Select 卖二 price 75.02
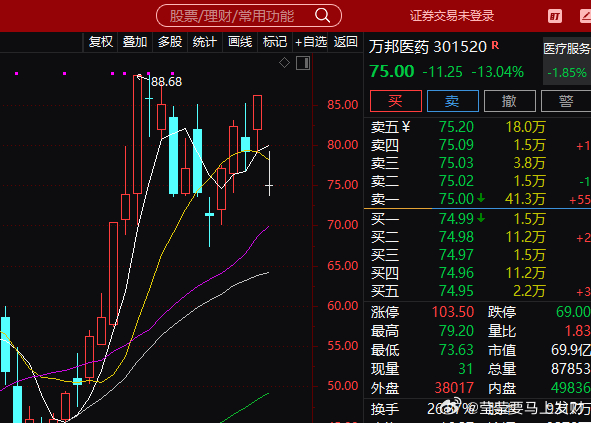Image resolution: width=591 pixels, height=423 pixels. pyautogui.click(x=456, y=181)
